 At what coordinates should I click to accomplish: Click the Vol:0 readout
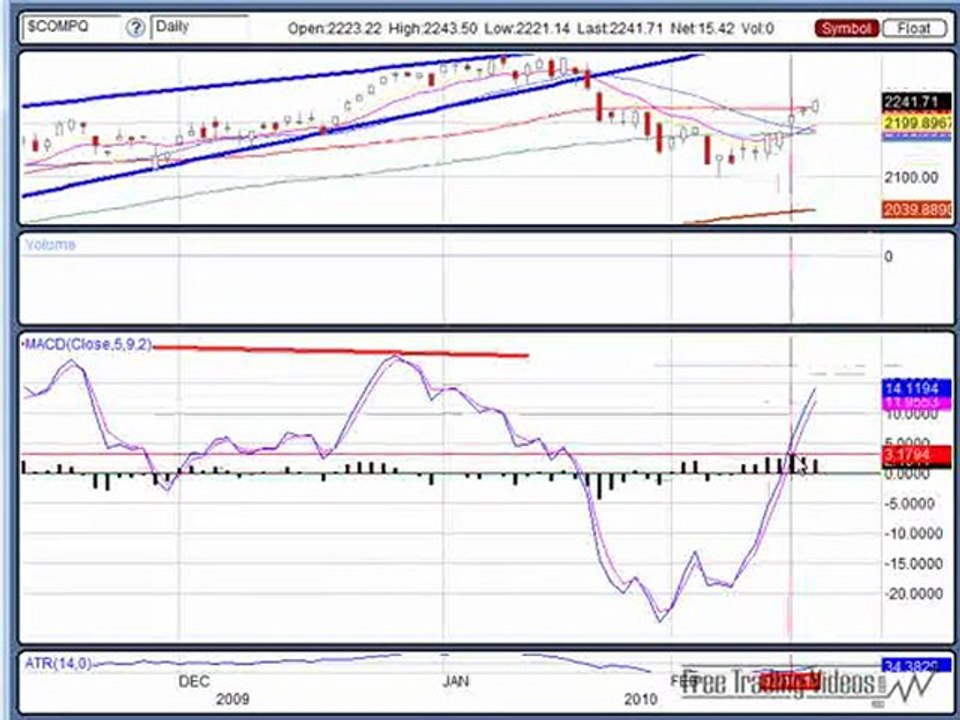click(x=757, y=28)
